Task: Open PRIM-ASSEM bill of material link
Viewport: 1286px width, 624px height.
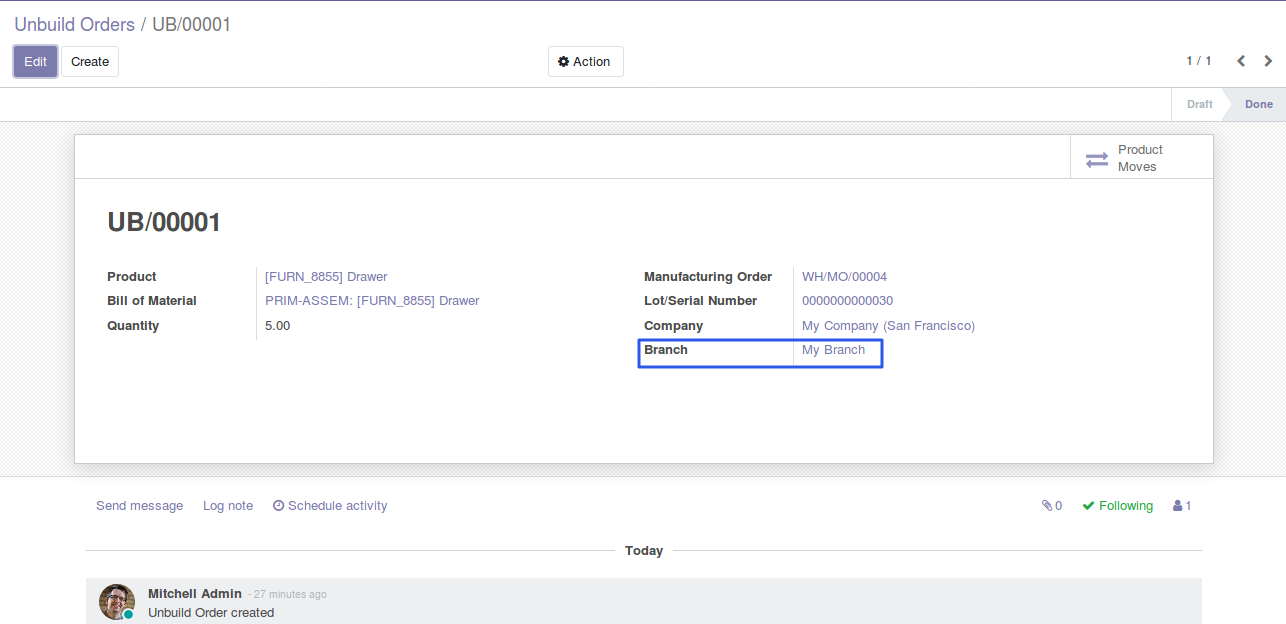Action: point(372,301)
